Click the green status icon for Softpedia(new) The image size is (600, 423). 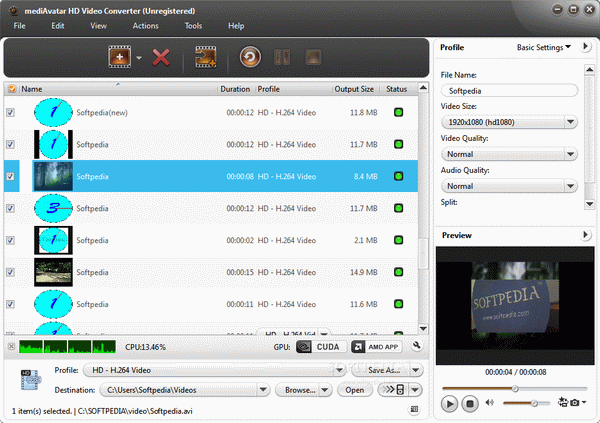(398, 112)
